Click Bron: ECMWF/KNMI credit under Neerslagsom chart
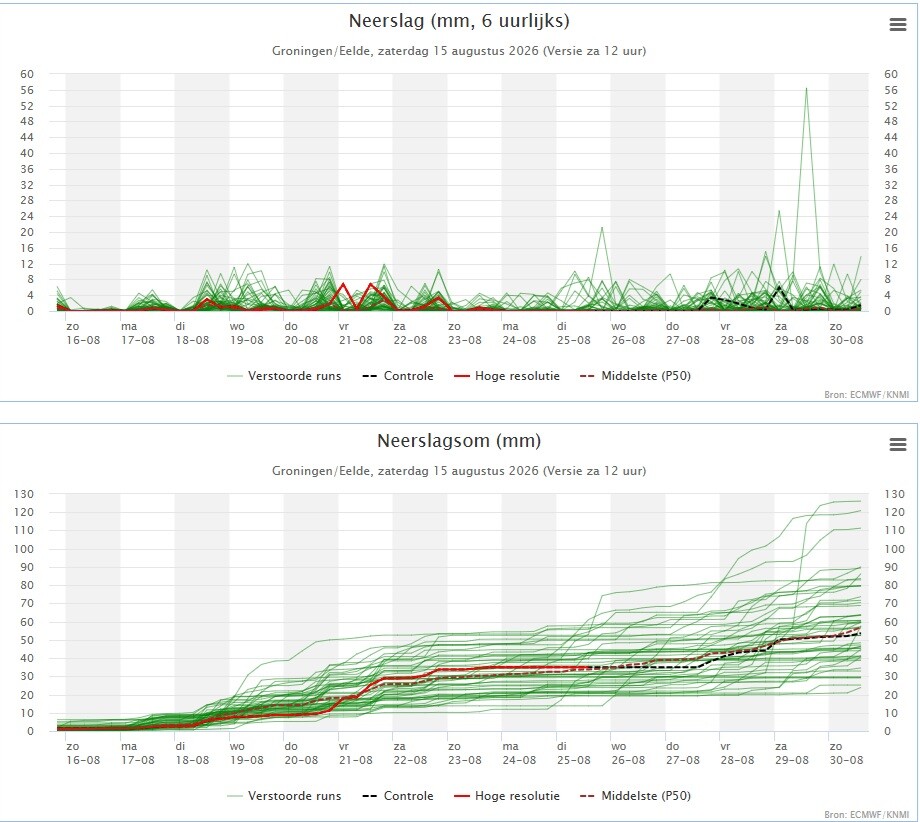 [867, 814]
